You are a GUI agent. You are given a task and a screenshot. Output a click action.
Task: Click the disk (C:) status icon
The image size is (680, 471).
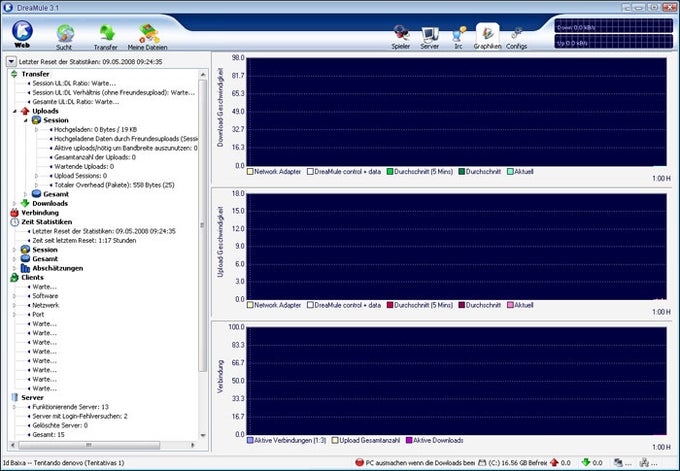pos(482,463)
